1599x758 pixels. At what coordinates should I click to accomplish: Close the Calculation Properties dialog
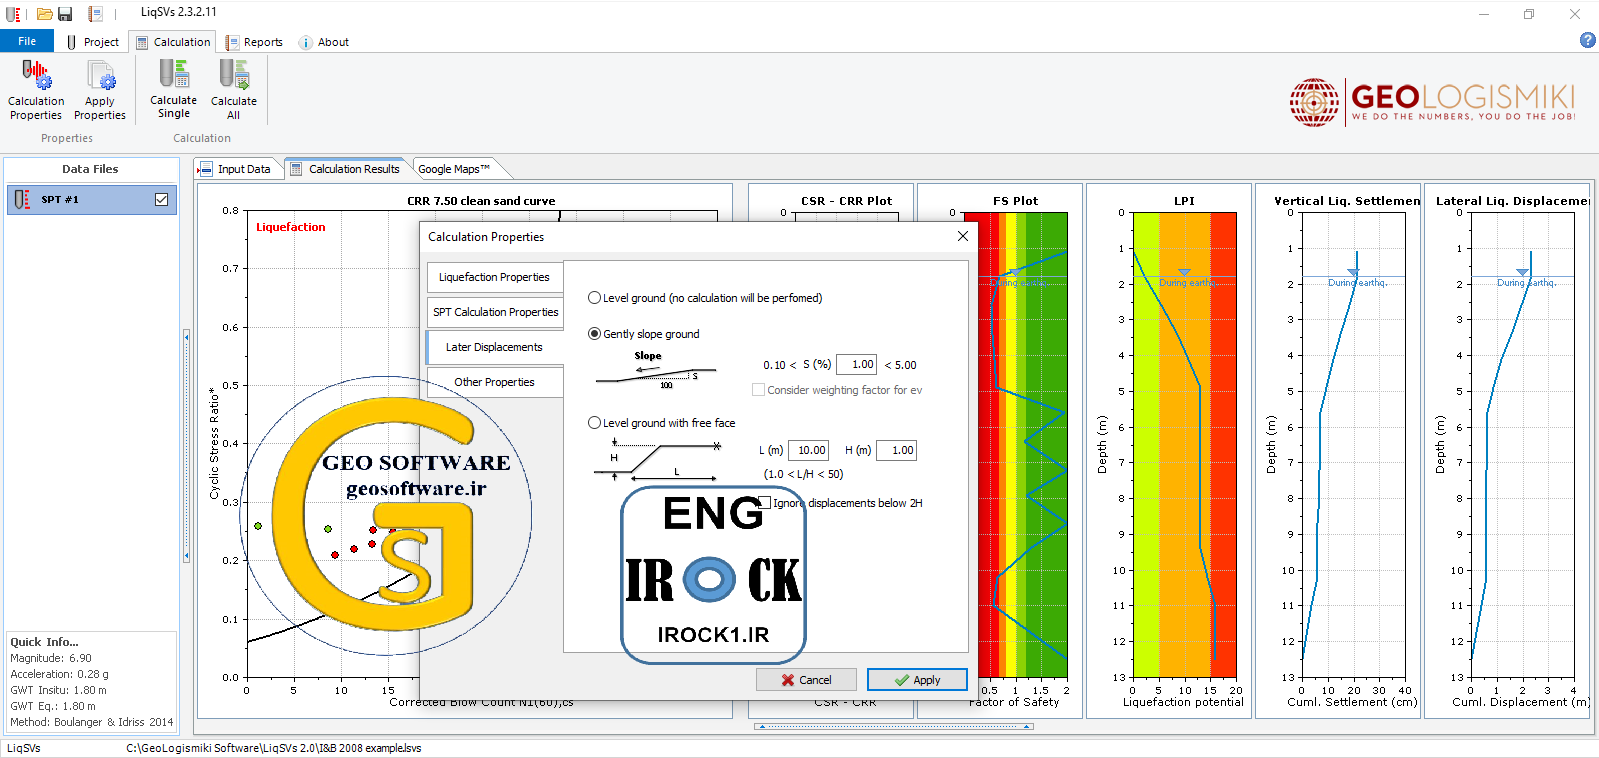tap(962, 236)
